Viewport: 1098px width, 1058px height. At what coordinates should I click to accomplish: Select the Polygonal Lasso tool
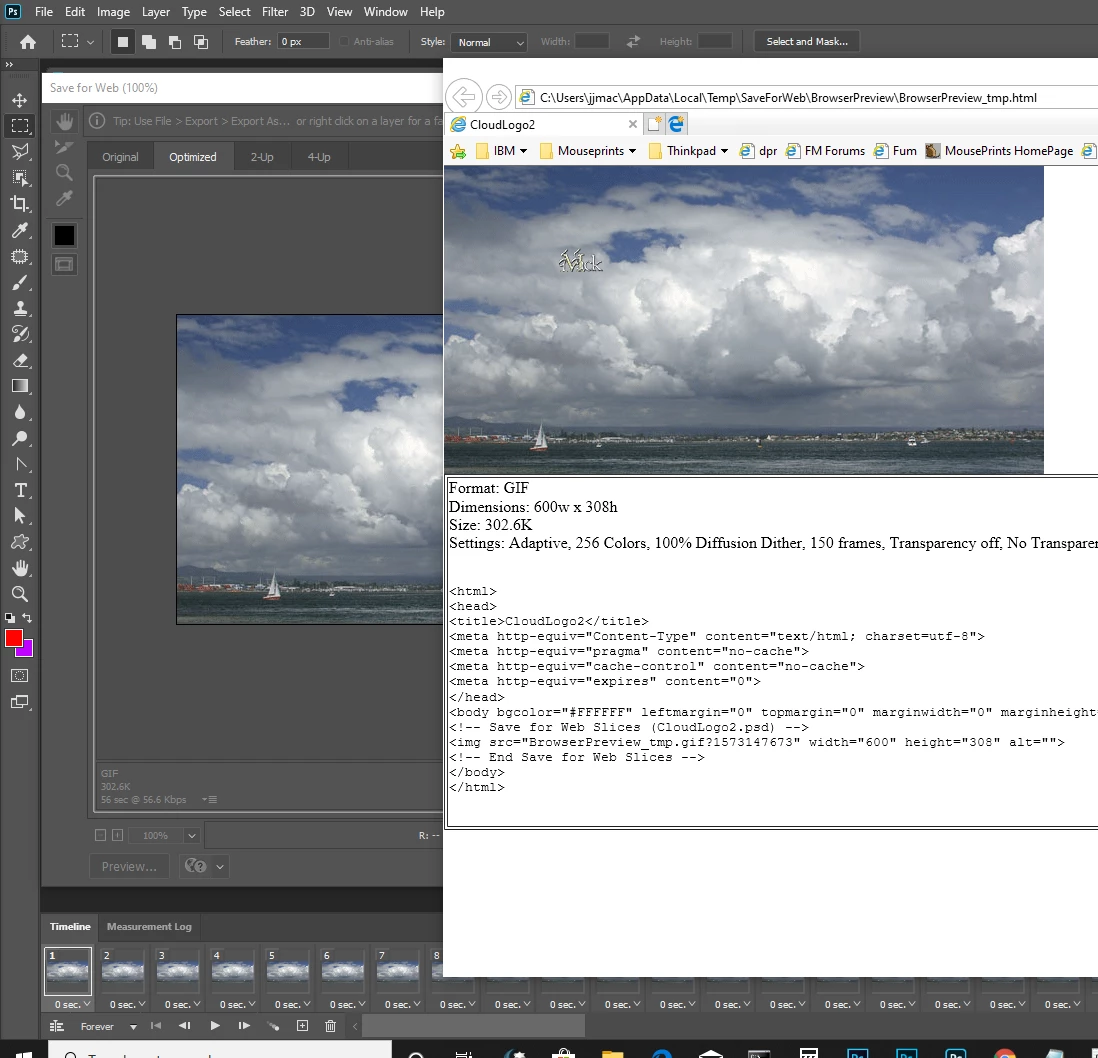coord(20,152)
